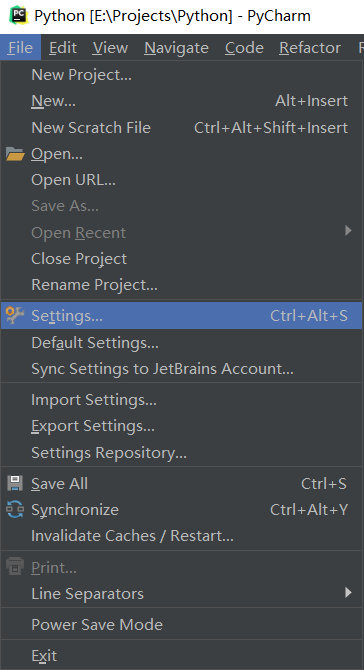Expand the Open Recent submenu arrow
This screenshot has height=670, width=364.
[348, 231]
